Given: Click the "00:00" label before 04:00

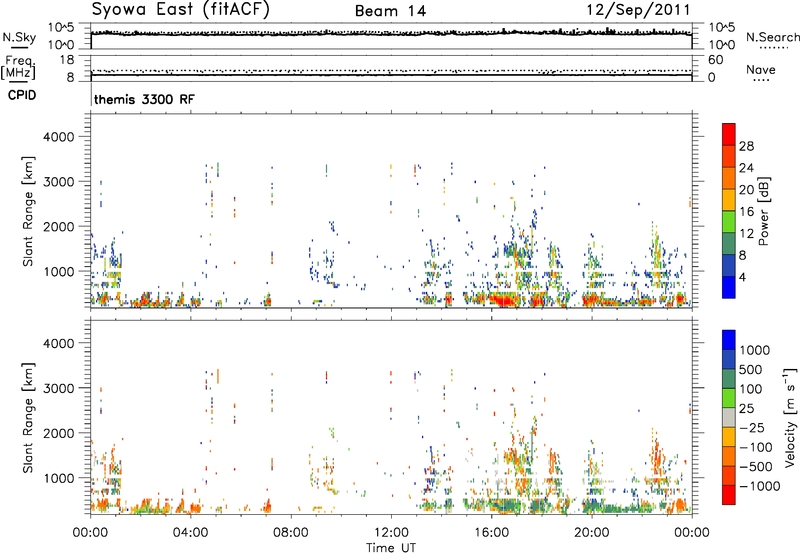Looking at the screenshot, I should tap(90, 533).
